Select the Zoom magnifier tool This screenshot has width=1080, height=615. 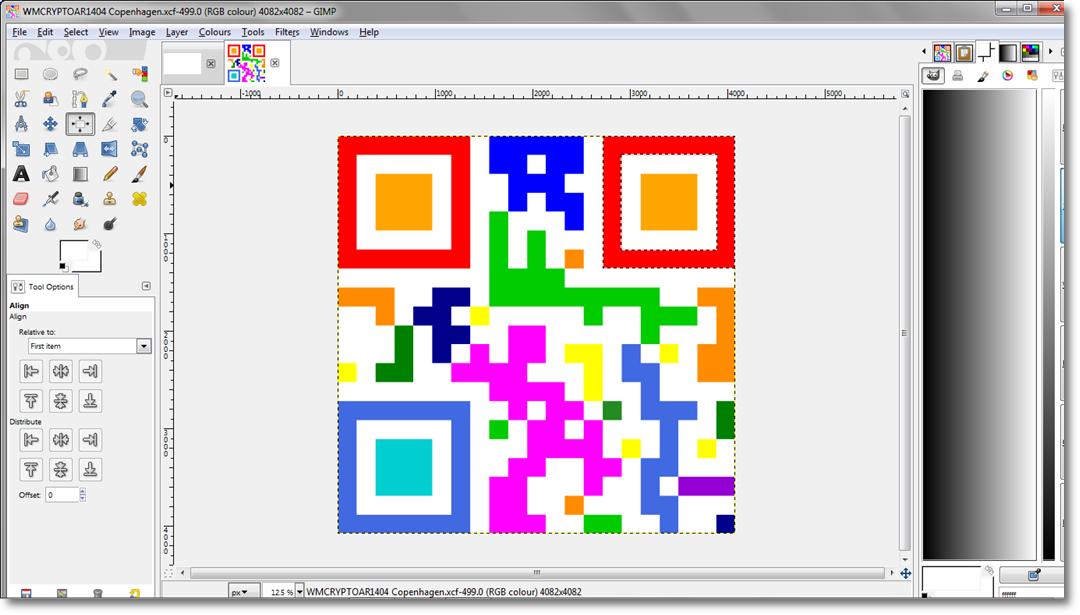tap(139, 99)
